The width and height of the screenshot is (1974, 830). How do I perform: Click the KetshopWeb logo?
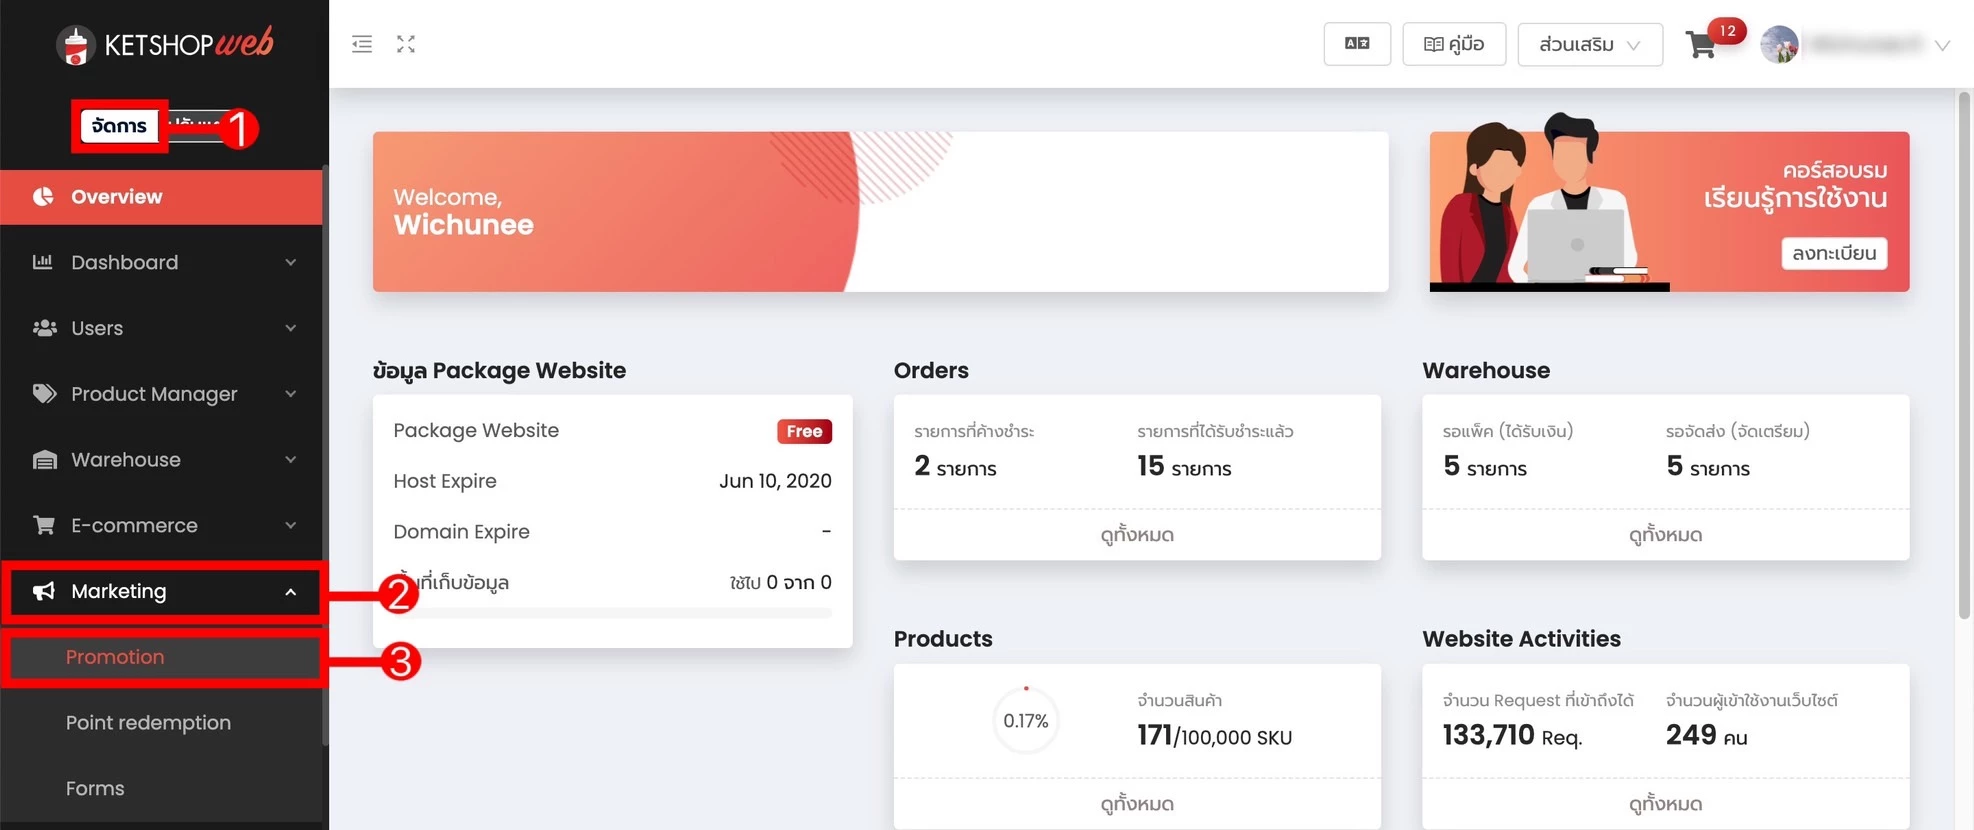click(165, 44)
